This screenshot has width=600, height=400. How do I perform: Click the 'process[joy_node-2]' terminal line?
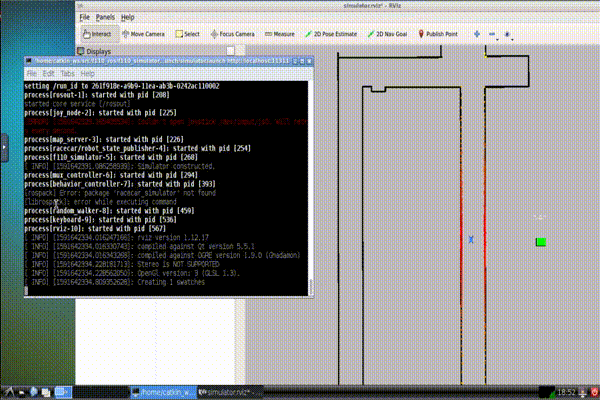click(x=100, y=113)
